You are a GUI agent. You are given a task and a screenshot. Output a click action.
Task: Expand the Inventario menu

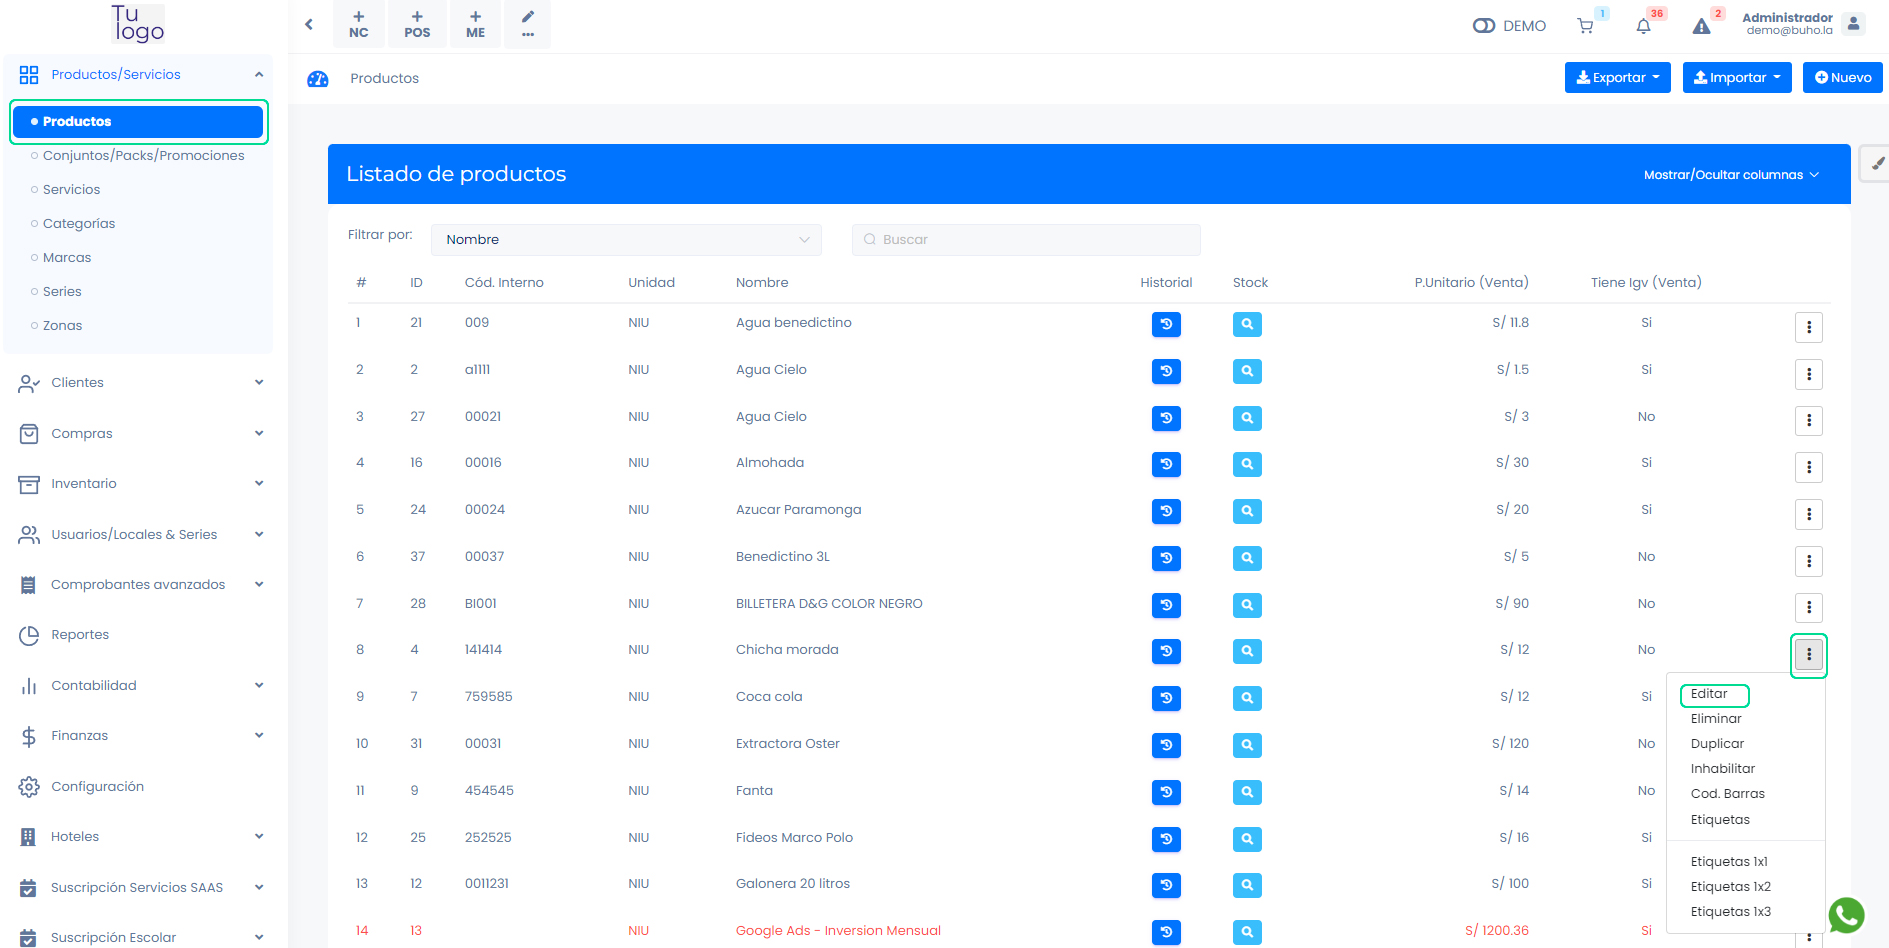coord(138,484)
